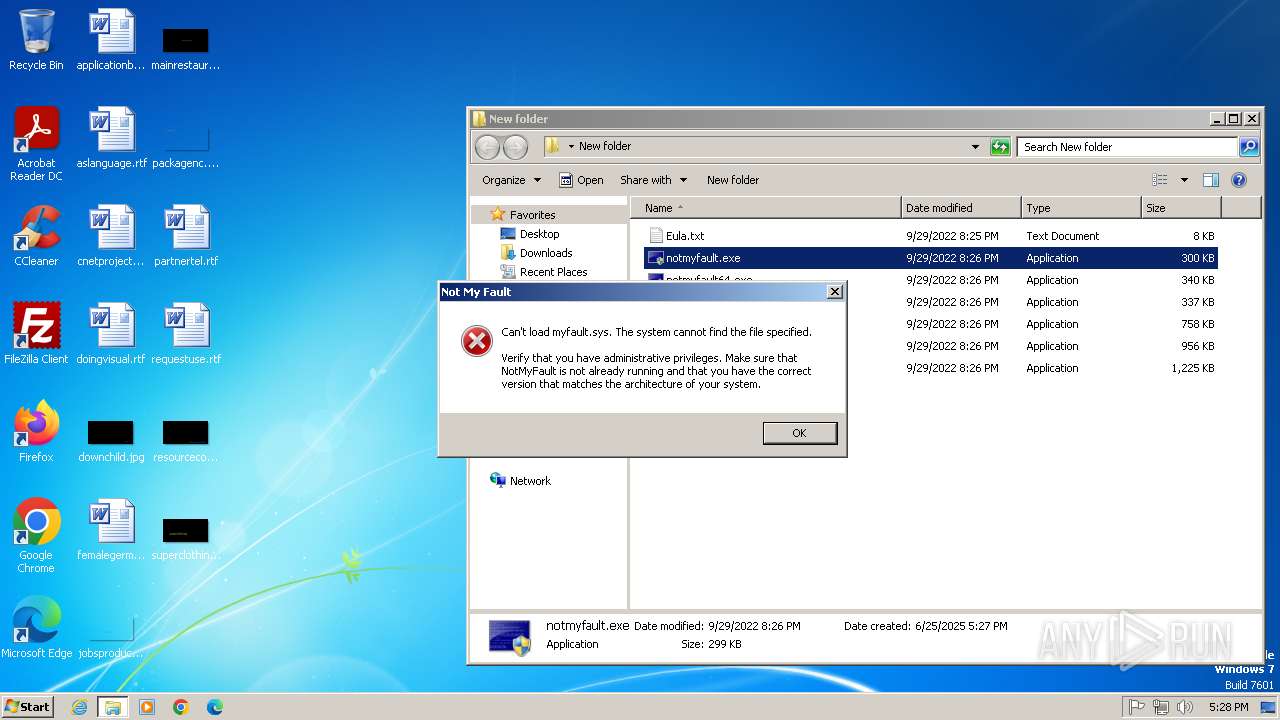Click the Back arrow in the Explorer window

pos(487,147)
